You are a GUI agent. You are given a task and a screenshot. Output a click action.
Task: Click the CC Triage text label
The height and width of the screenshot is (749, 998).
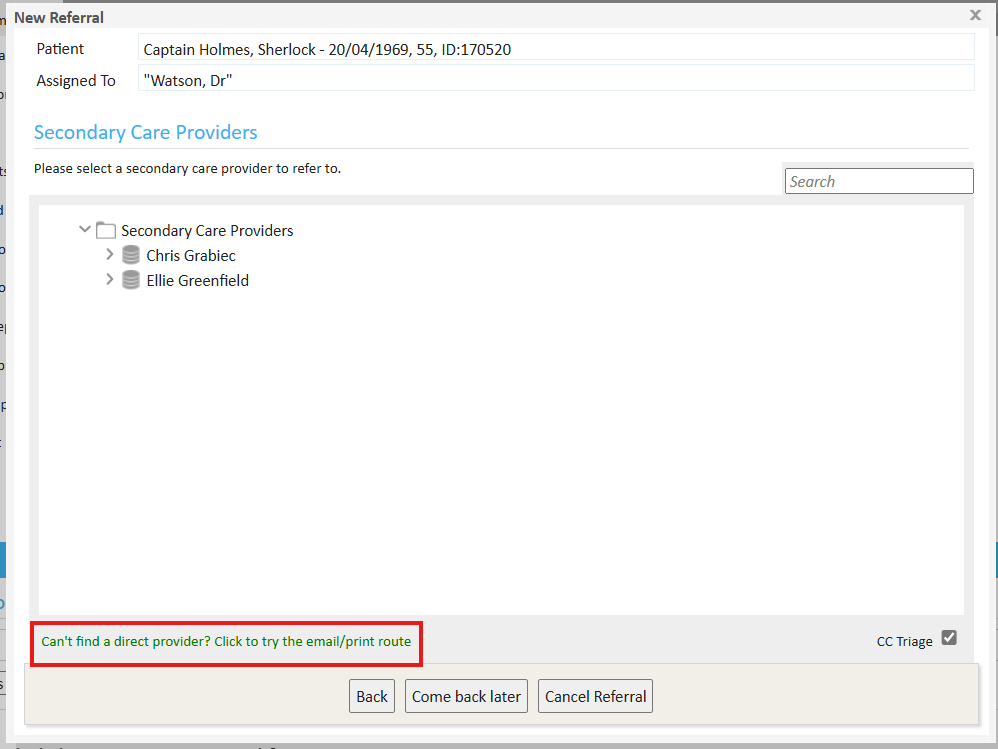(904, 642)
